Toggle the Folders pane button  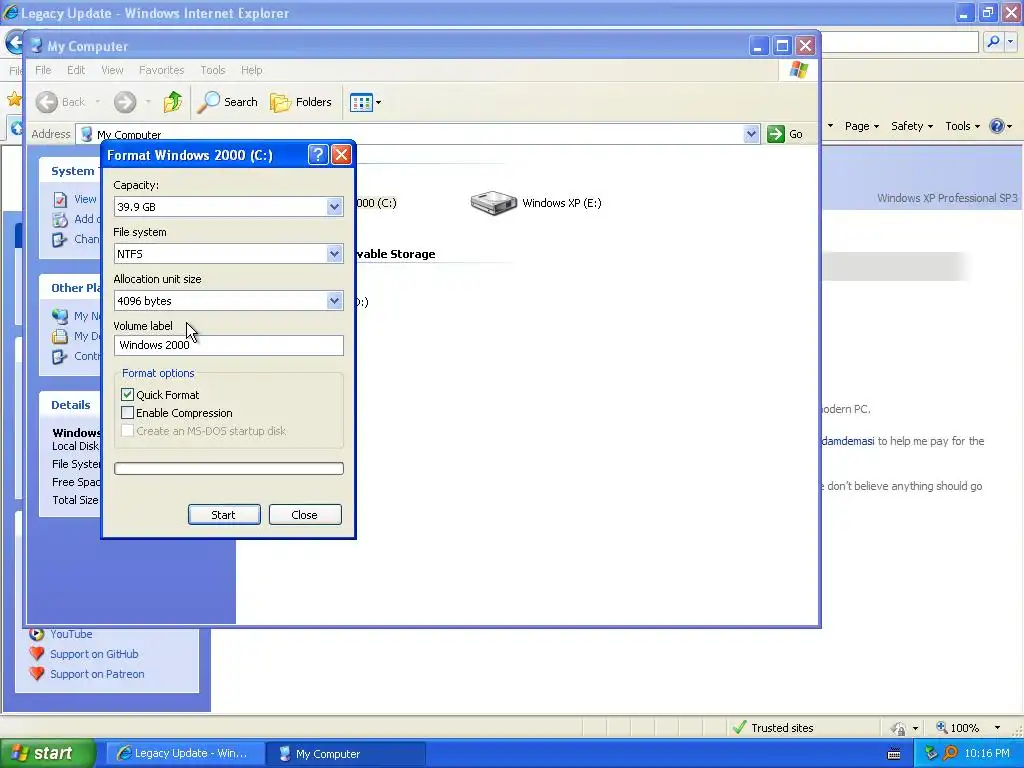pyautogui.click(x=301, y=102)
